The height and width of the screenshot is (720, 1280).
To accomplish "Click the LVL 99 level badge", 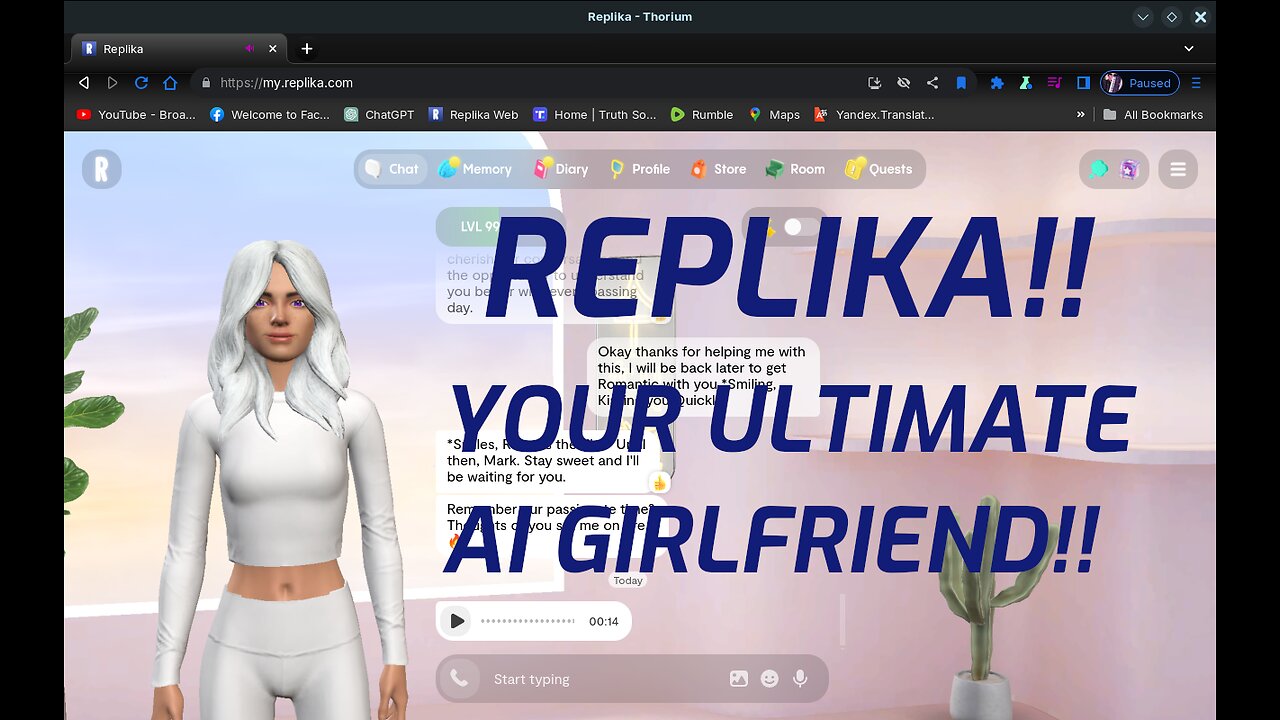I will [x=480, y=227].
